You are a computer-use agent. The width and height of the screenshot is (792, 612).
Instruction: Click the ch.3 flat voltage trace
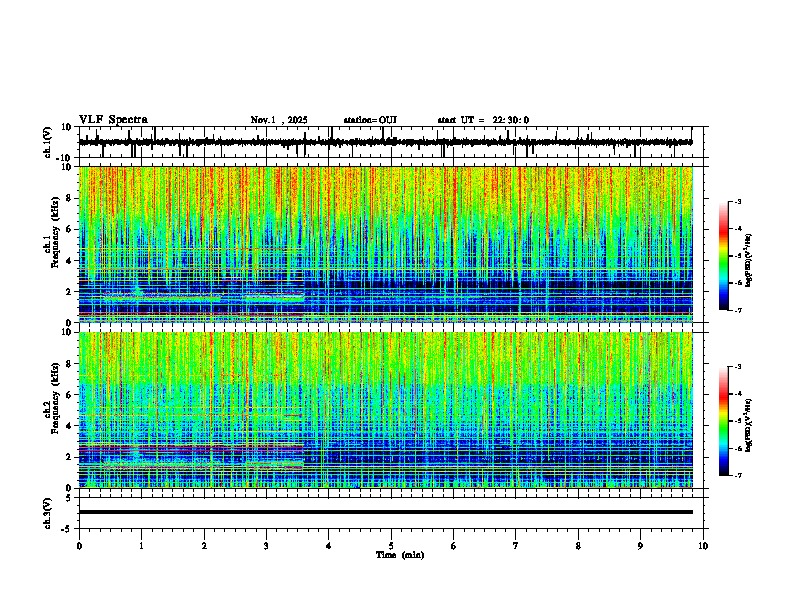(x=385, y=512)
